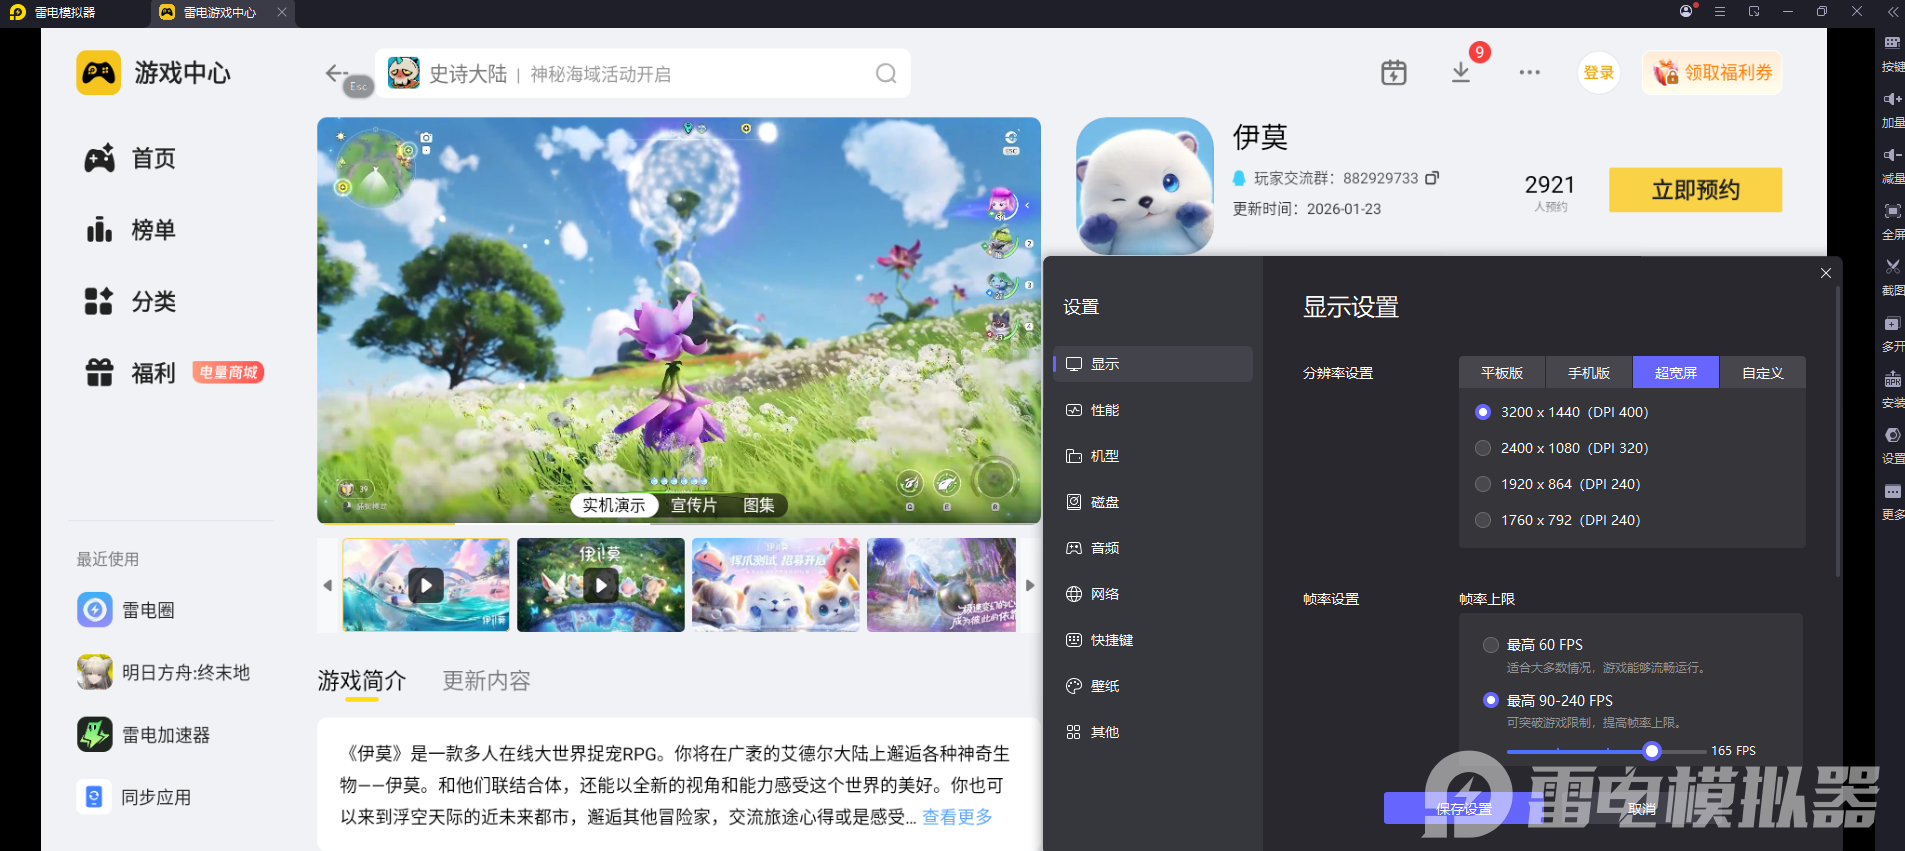Open the user account icon in title bar

click(x=1687, y=11)
